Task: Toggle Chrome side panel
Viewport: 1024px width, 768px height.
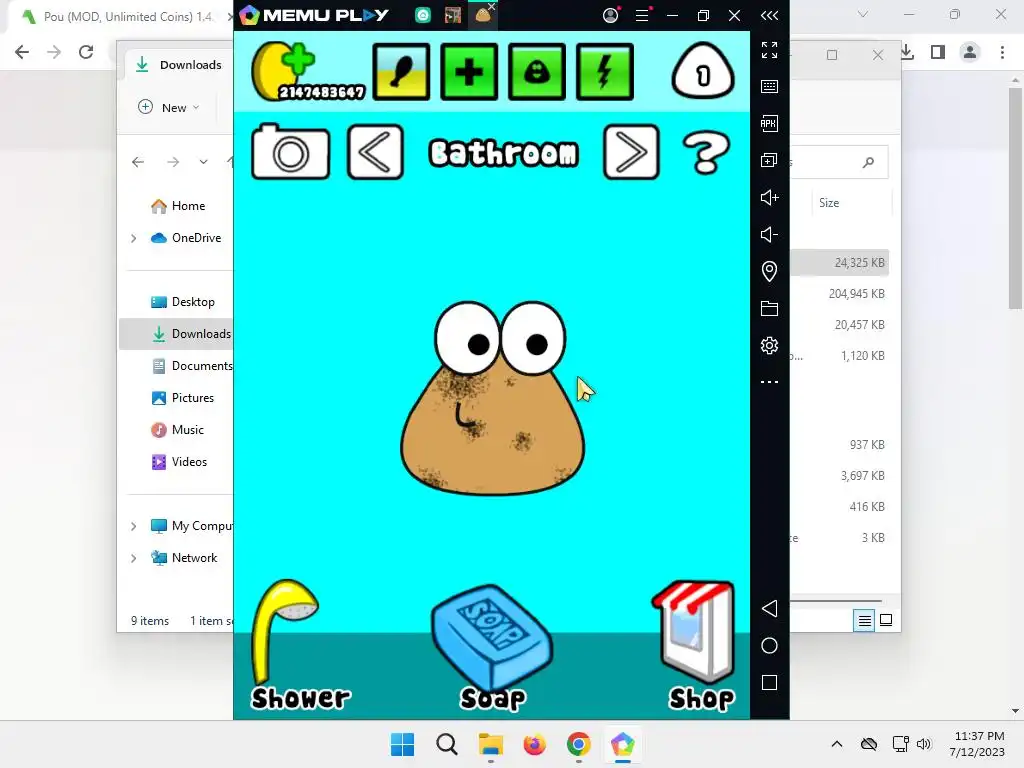Action: (938, 52)
